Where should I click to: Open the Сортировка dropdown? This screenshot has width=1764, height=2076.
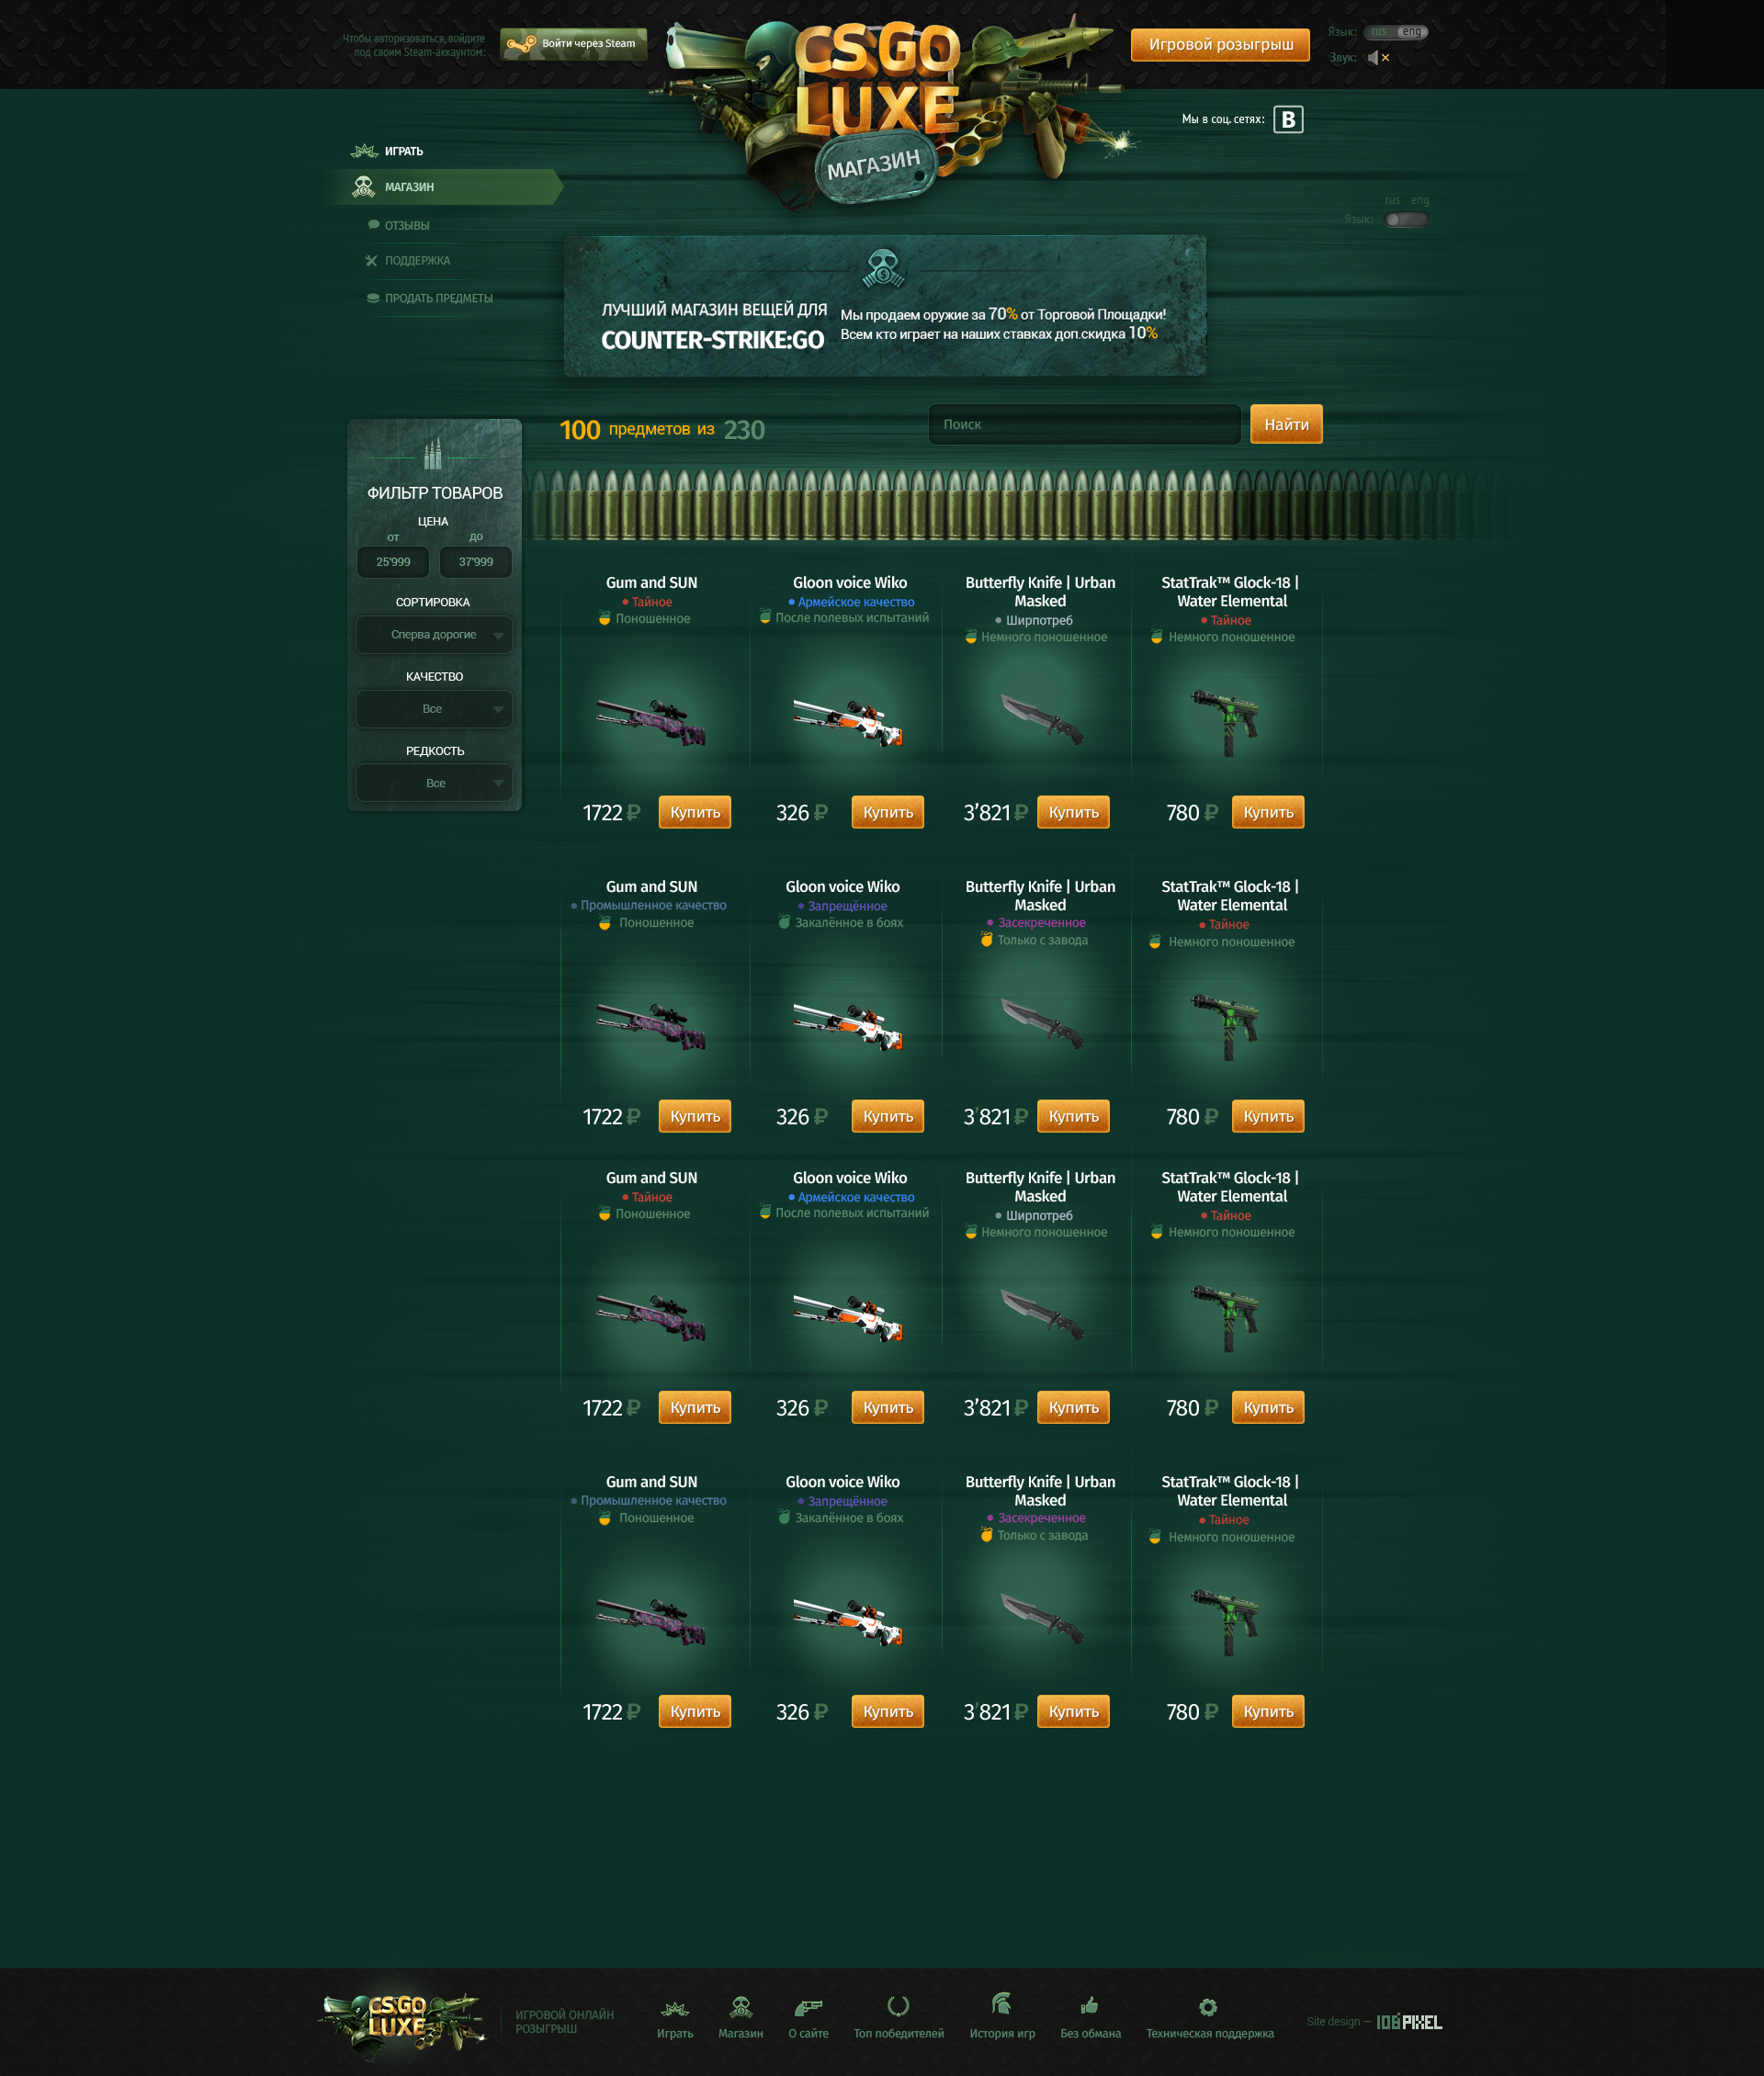[x=434, y=635]
